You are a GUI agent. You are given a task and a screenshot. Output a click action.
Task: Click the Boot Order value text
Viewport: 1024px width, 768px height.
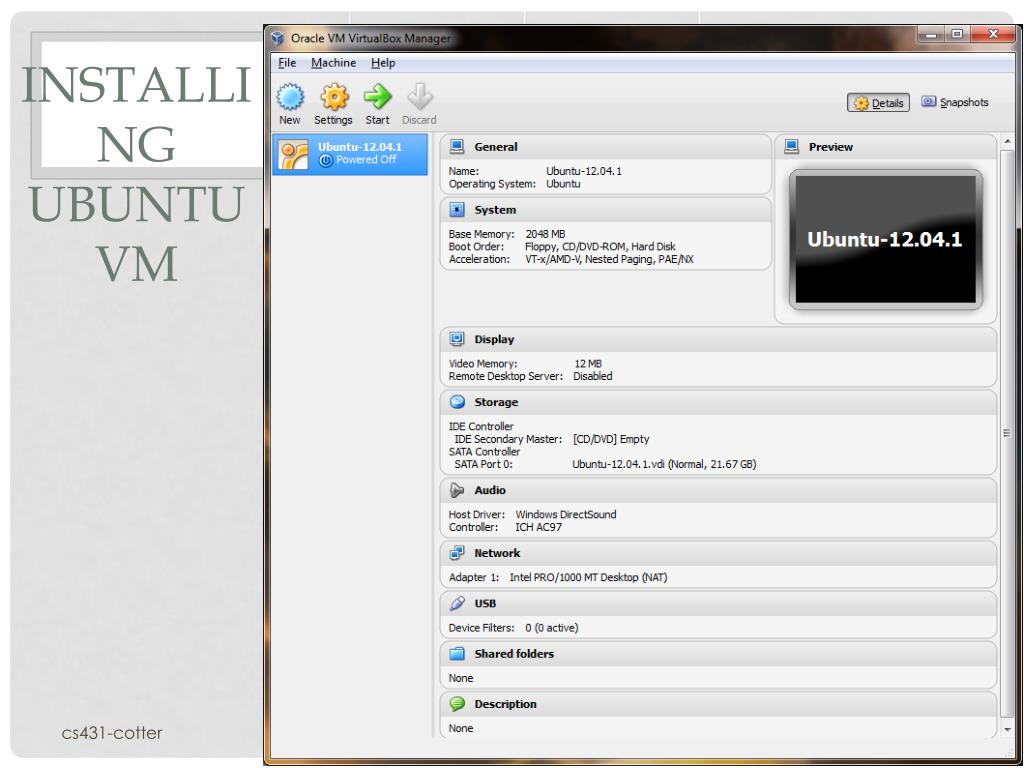[x=600, y=247]
